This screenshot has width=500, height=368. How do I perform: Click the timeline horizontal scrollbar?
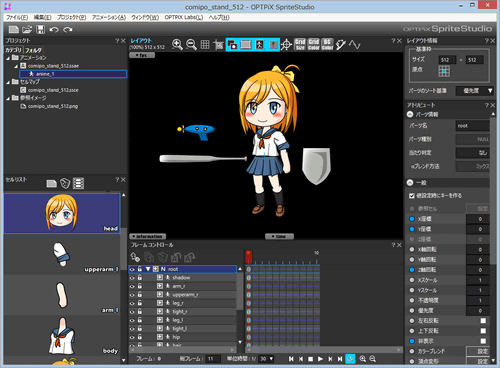coord(324,350)
